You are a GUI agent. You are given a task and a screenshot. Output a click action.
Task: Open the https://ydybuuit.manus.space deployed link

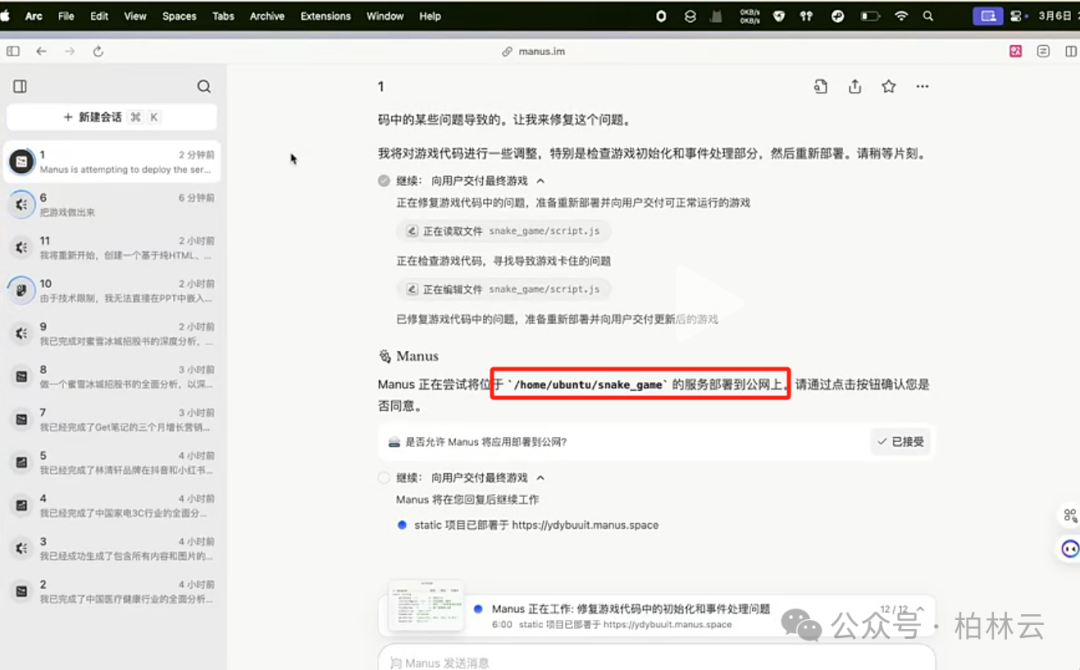[x=585, y=525]
